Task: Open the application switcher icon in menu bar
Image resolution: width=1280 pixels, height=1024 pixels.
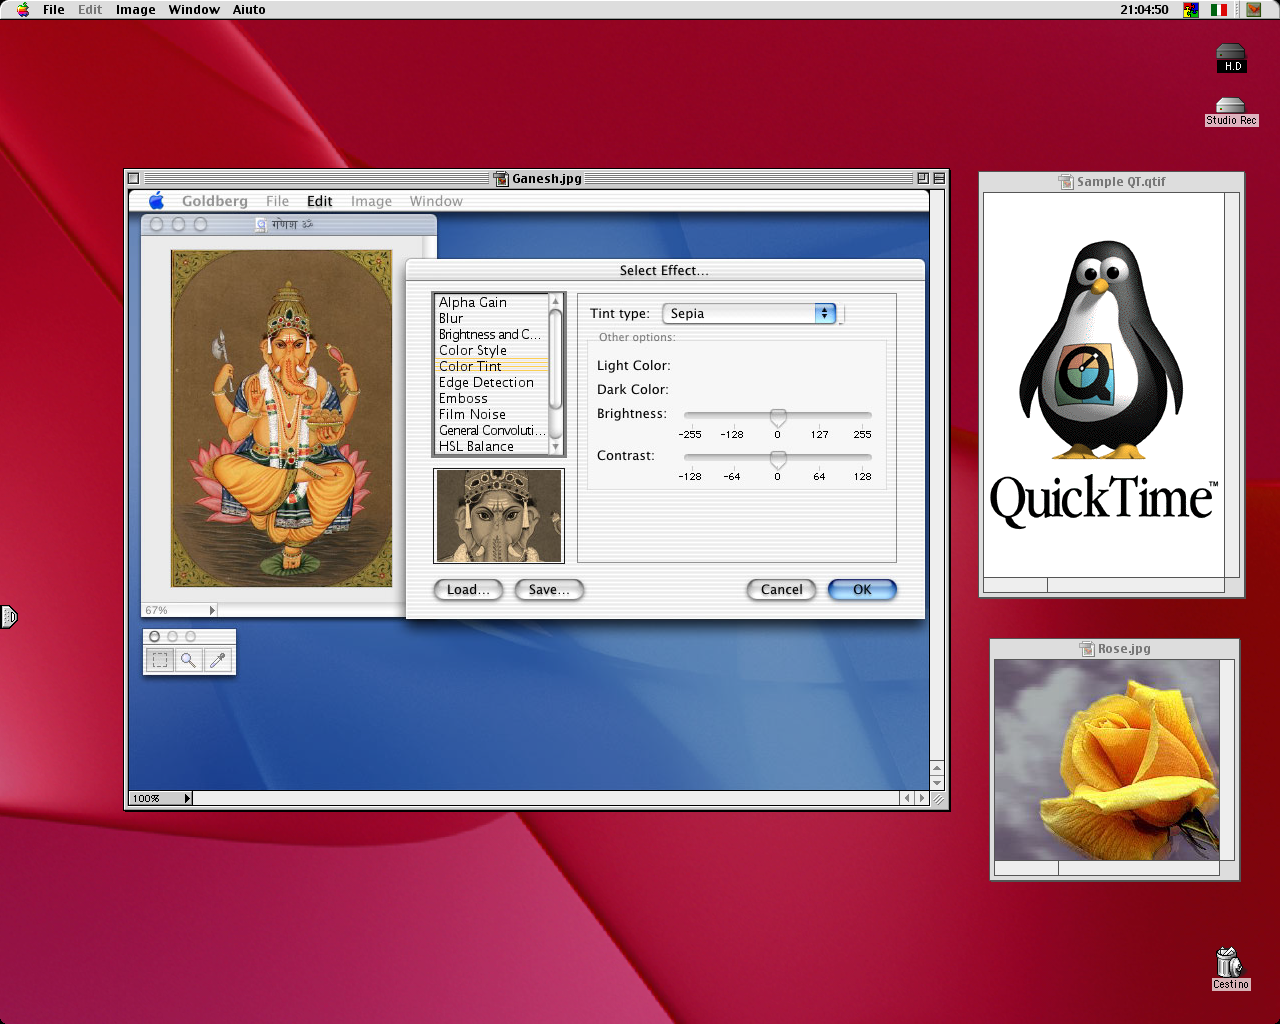Action: [1254, 9]
